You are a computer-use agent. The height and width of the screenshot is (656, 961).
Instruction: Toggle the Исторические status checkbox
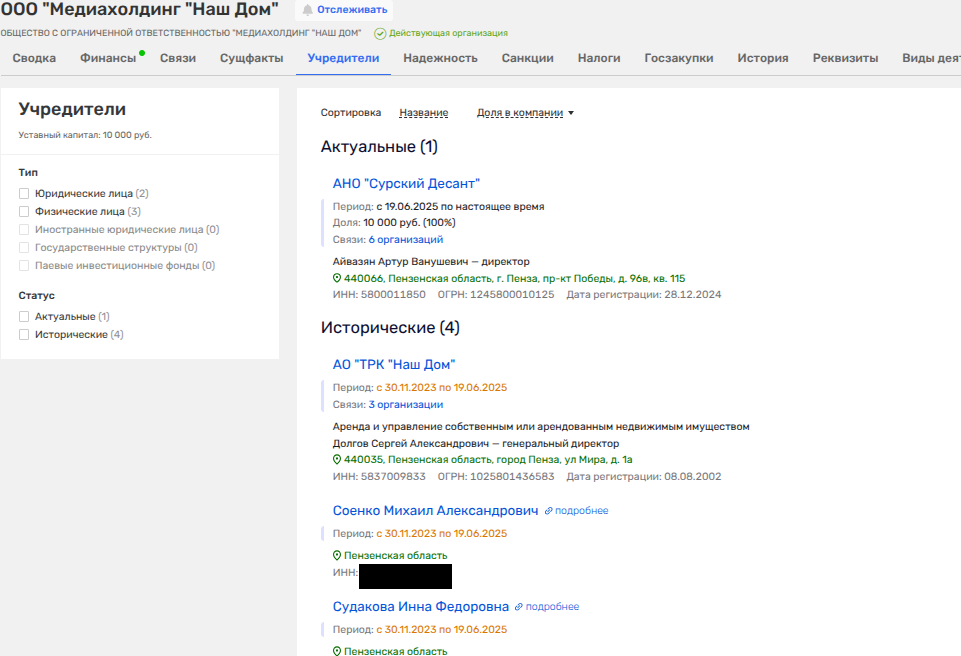click(24, 334)
